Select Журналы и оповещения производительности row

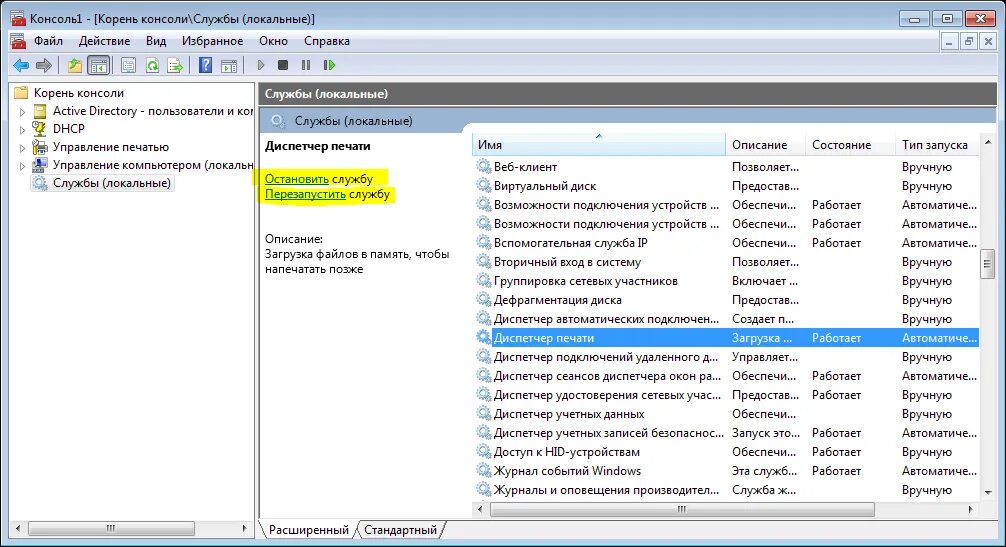click(726, 490)
